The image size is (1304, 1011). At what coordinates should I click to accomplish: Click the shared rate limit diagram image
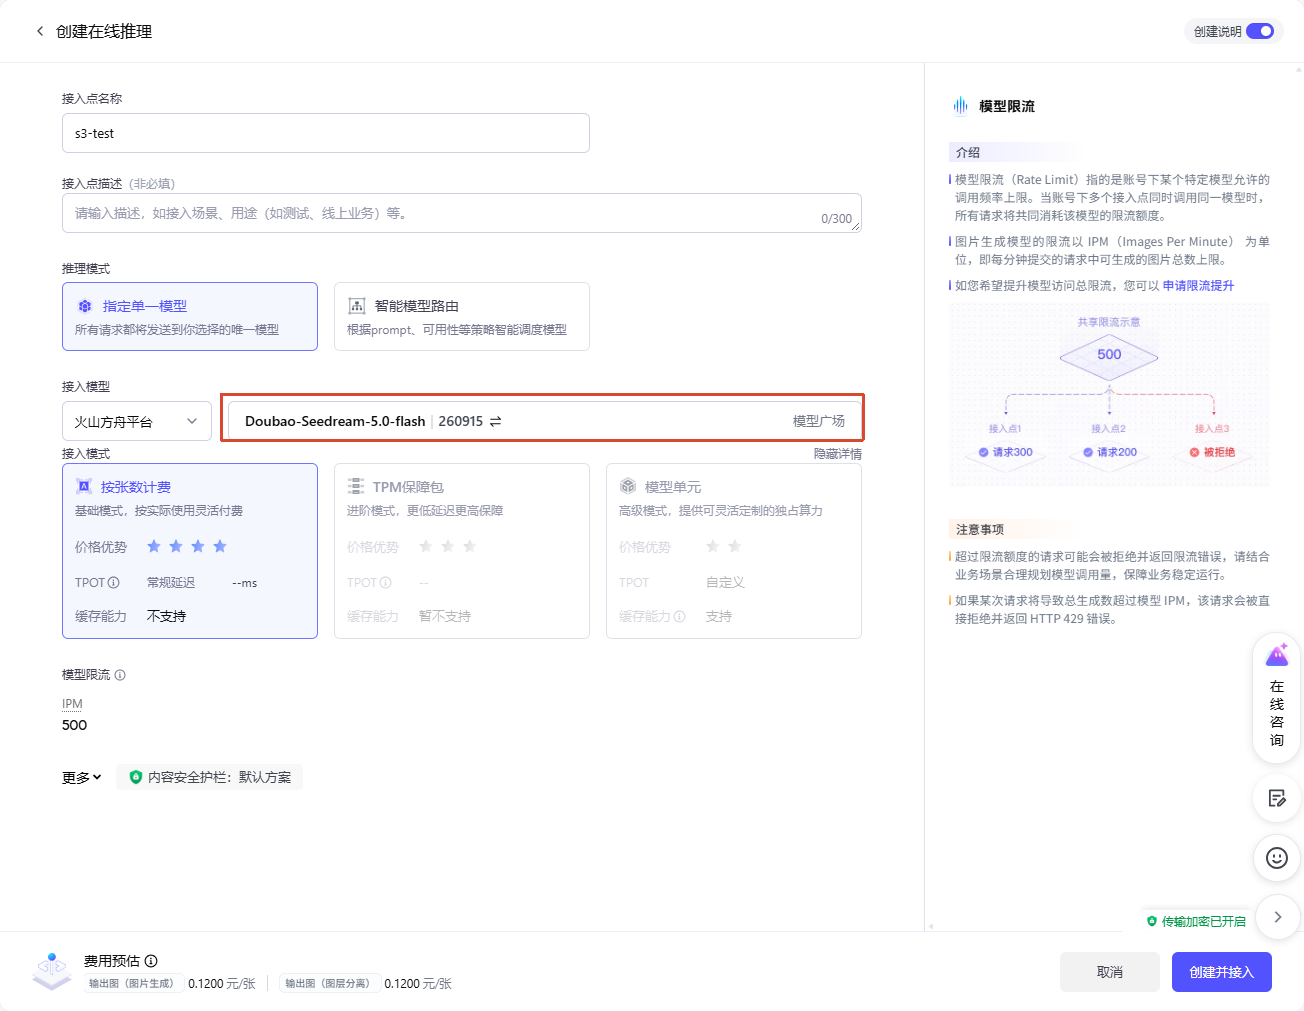click(x=1109, y=395)
